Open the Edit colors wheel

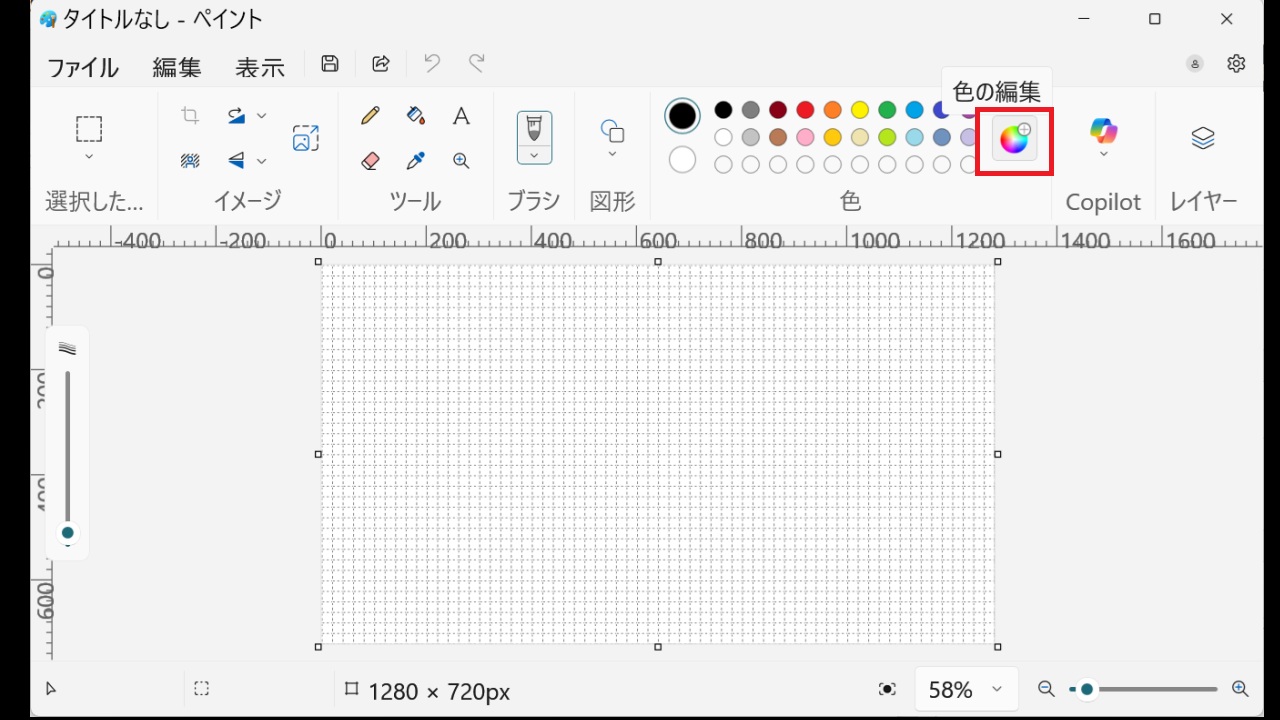click(x=1014, y=139)
